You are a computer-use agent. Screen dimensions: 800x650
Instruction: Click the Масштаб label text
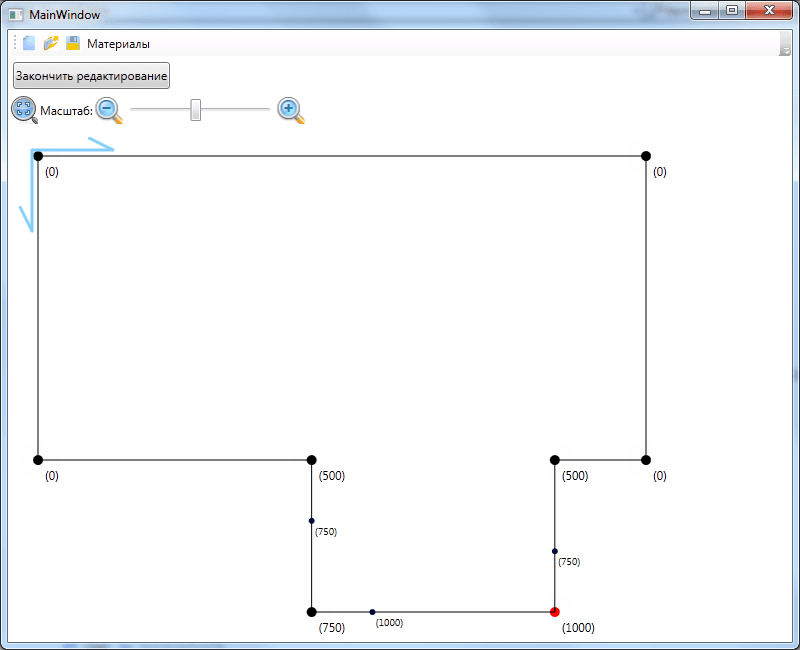[x=66, y=111]
